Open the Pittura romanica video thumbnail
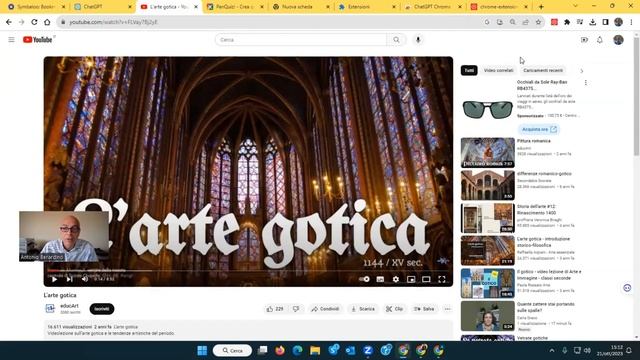 coord(488,153)
